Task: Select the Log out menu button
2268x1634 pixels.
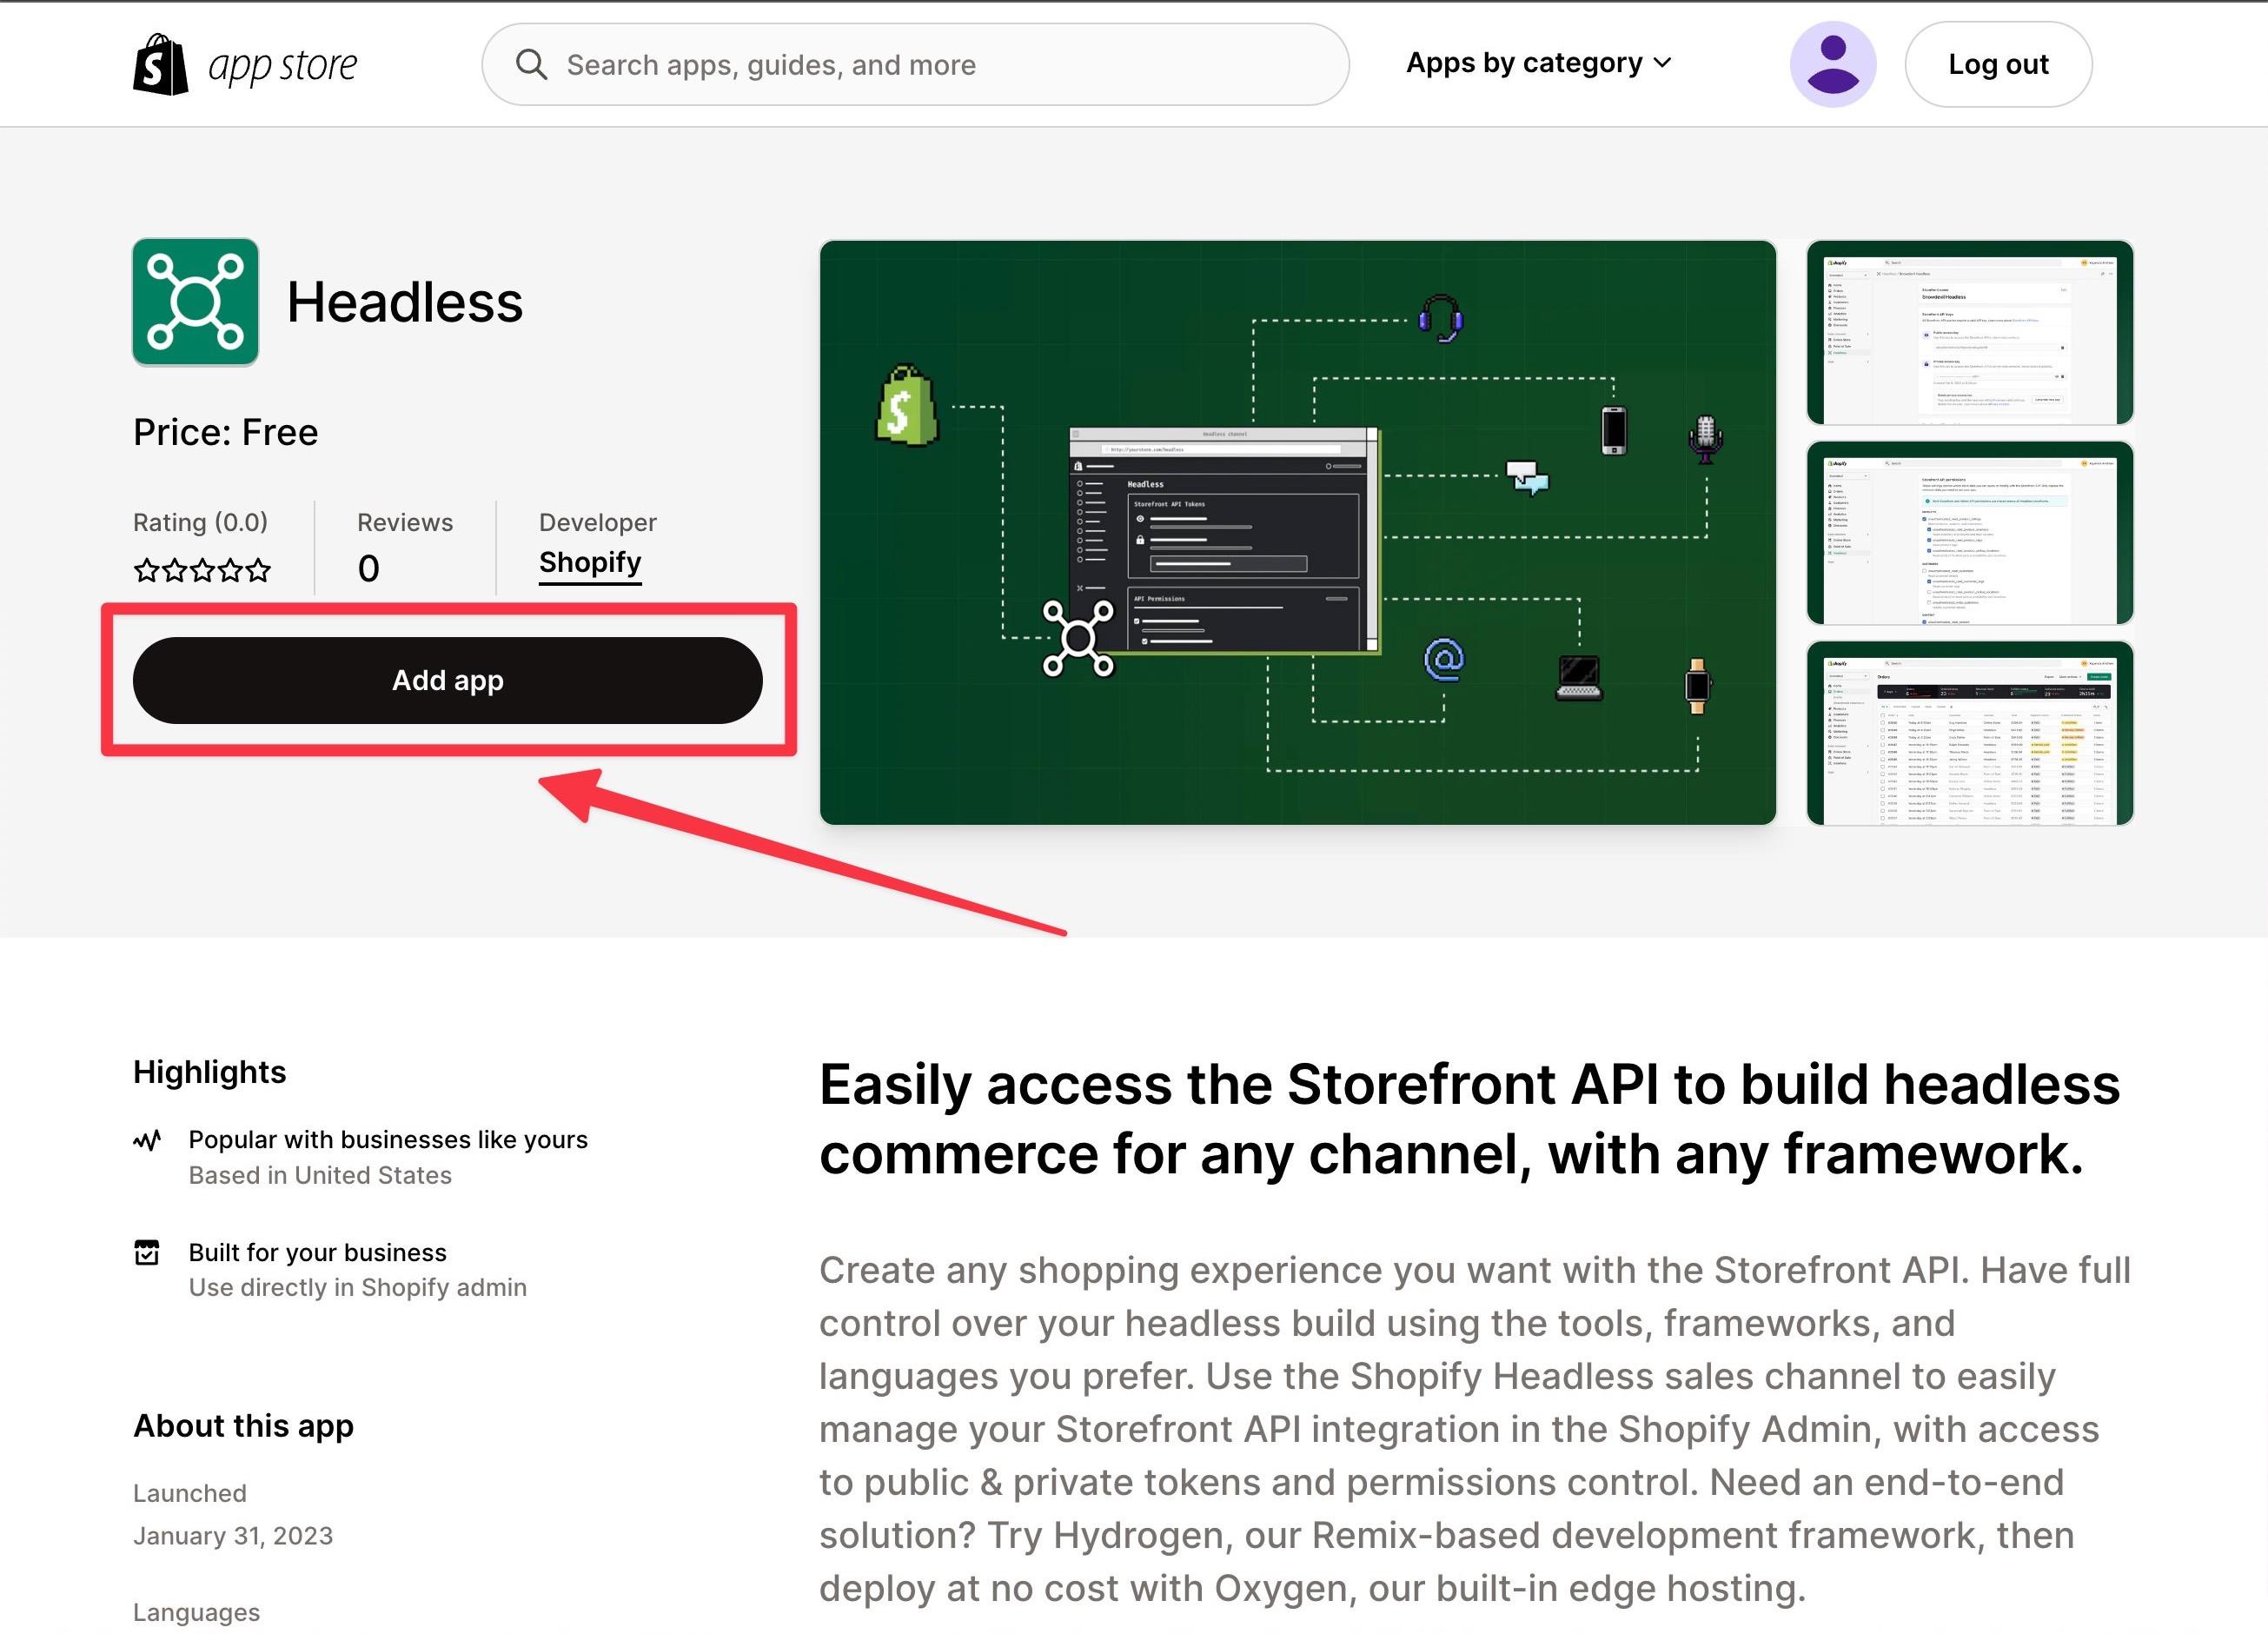Action: coord(1997,63)
